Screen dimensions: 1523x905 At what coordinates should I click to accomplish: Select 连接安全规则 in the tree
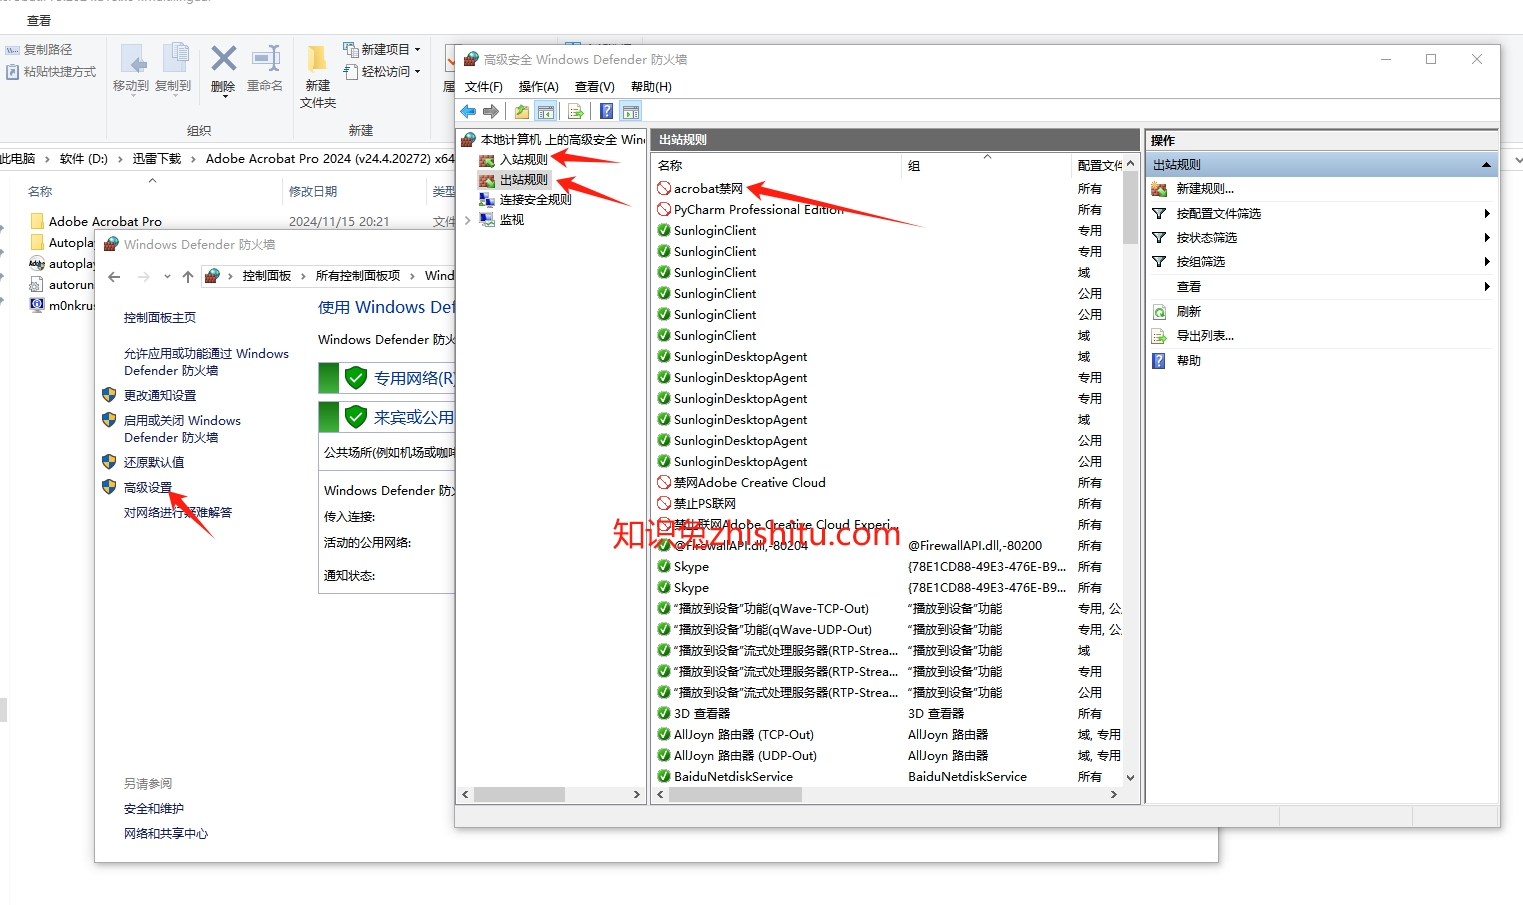pos(535,200)
